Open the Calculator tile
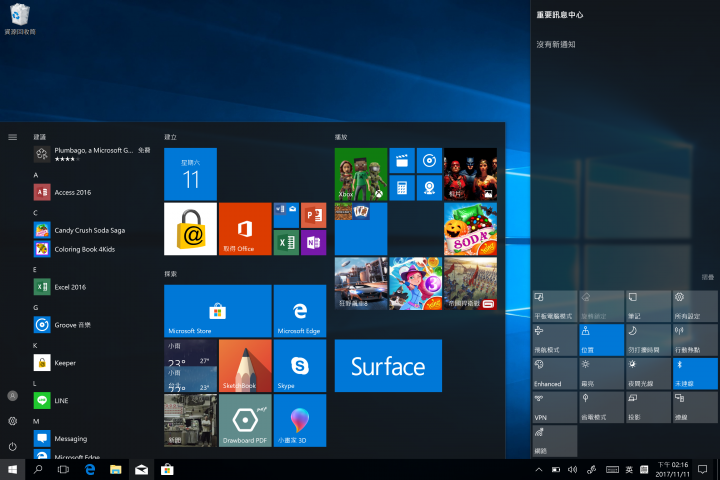 tap(402, 188)
